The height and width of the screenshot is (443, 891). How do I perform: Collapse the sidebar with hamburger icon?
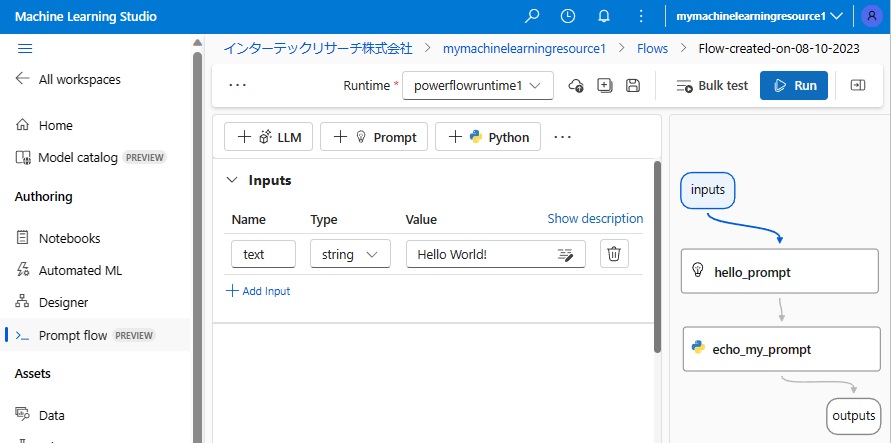[x=25, y=48]
